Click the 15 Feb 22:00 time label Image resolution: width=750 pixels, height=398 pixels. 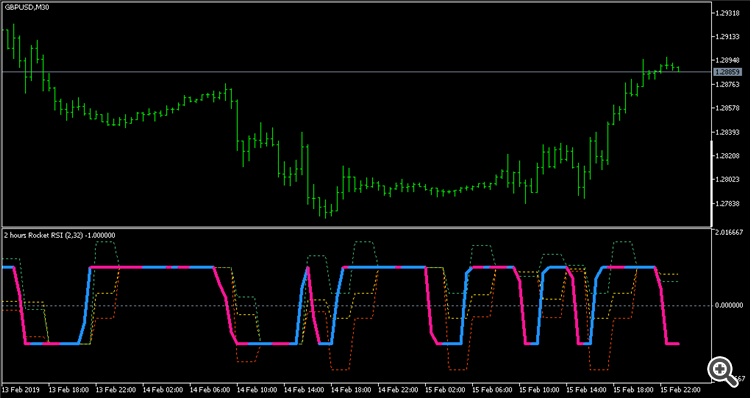[681, 390]
